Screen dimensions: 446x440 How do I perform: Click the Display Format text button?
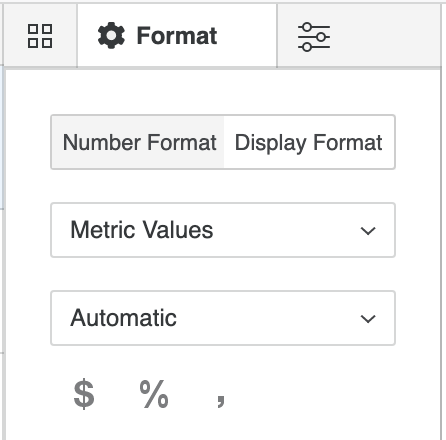tap(308, 143)
